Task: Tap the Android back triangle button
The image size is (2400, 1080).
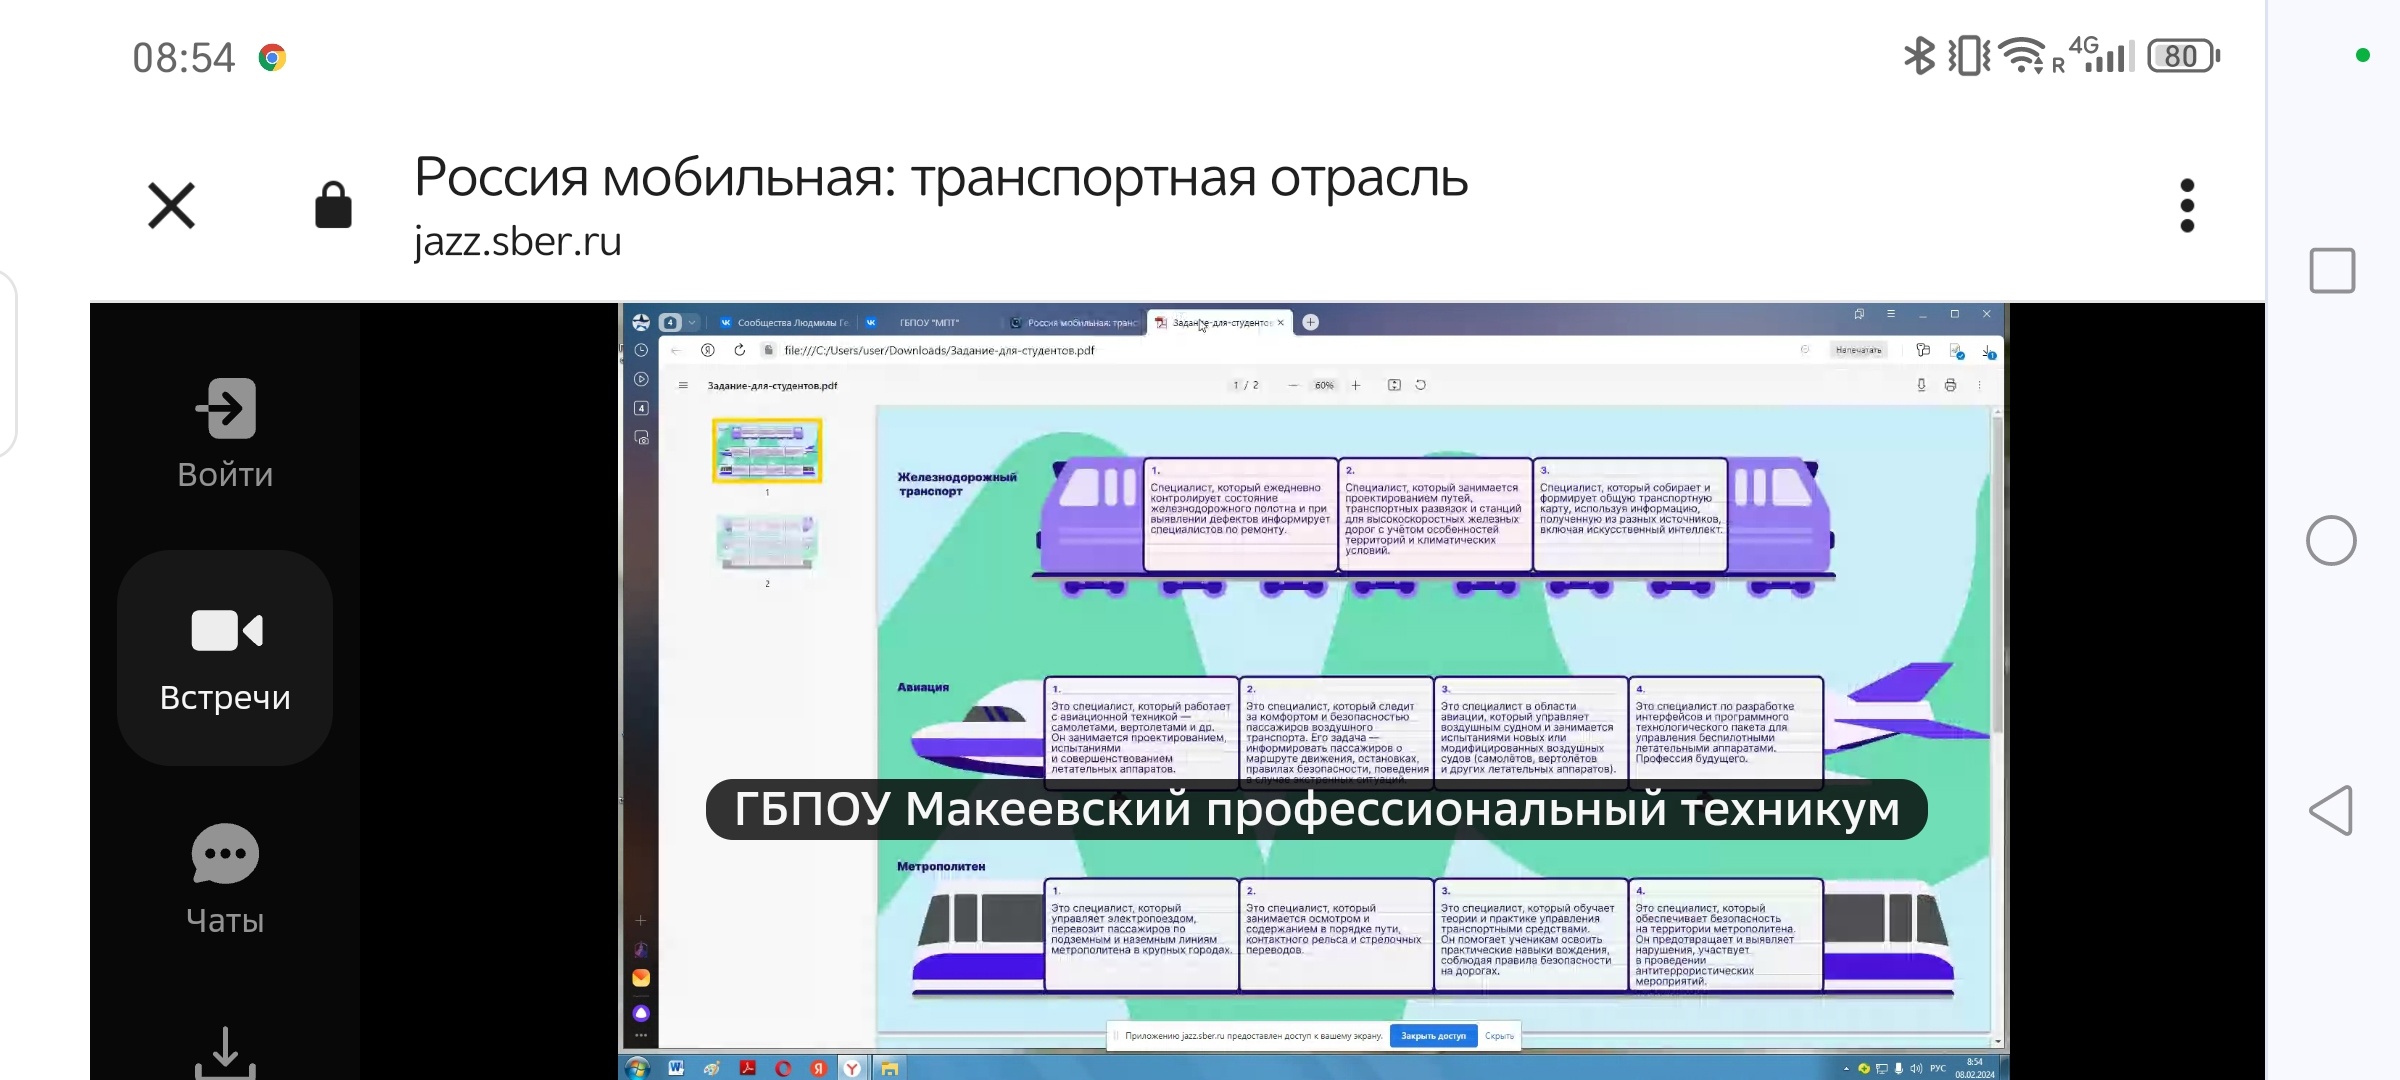Action: pos(2331,810)
